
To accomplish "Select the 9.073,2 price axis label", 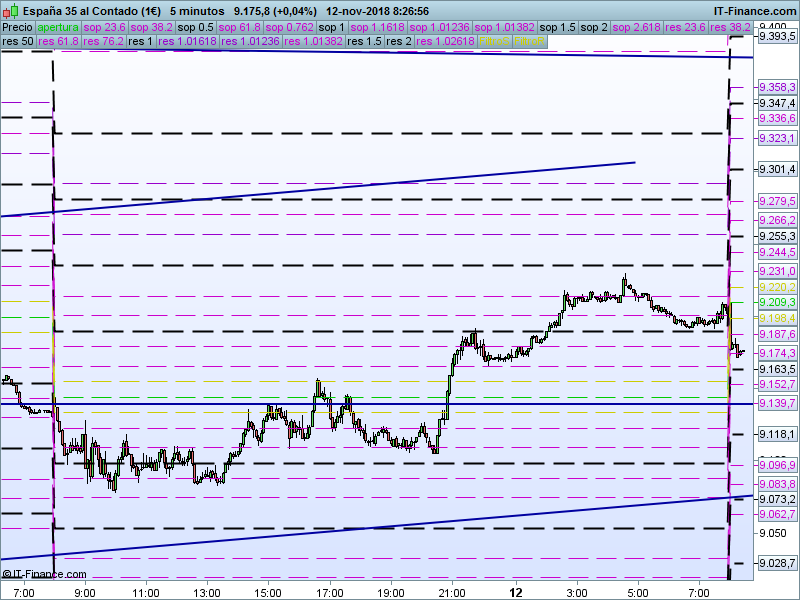I will 777,499.
